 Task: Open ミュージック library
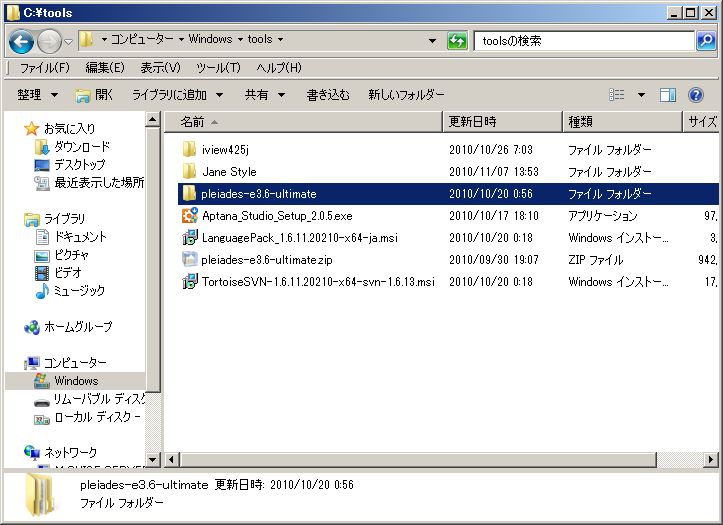click(79, 290)
